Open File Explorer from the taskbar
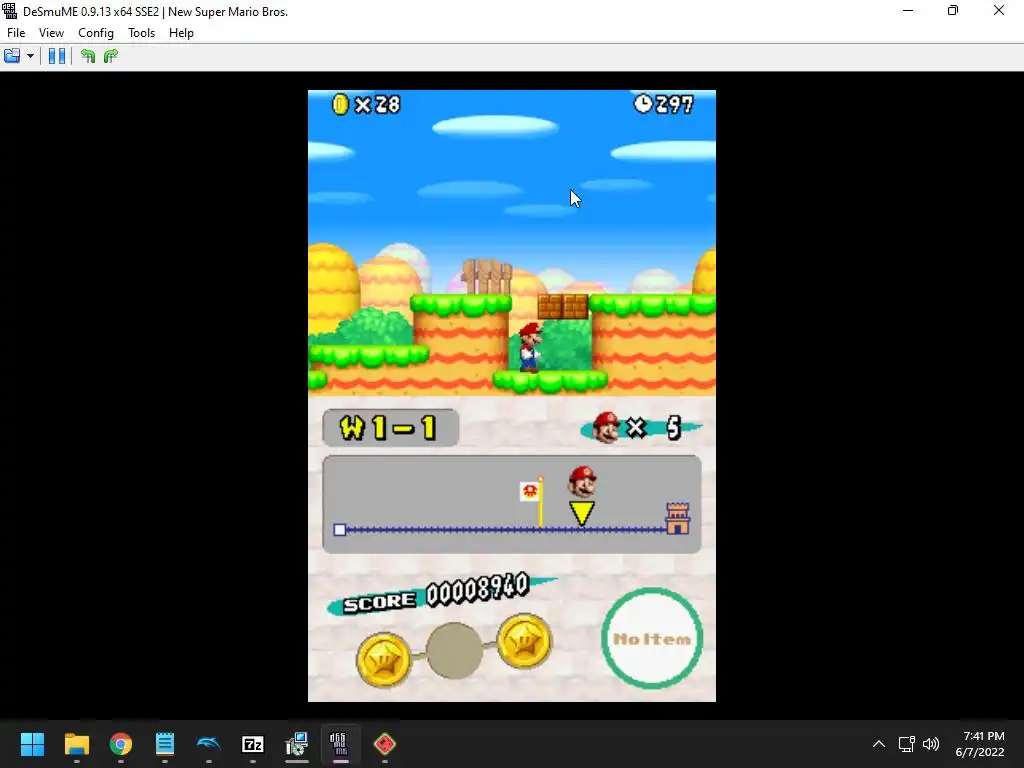1024x768 pixels. pos(76,744)
